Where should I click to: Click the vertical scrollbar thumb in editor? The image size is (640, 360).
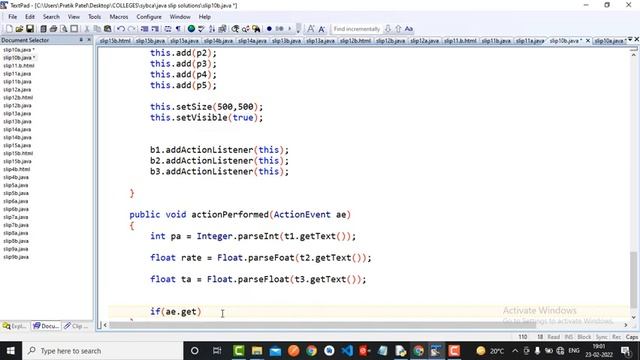pos(633,280)
